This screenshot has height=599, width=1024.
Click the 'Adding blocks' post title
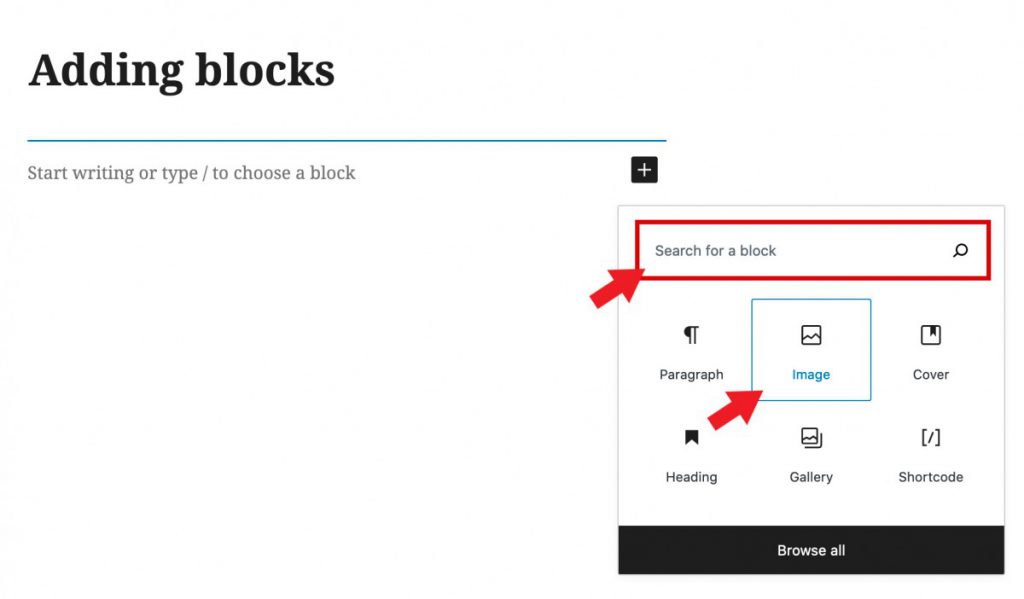(x=182, y=71)
